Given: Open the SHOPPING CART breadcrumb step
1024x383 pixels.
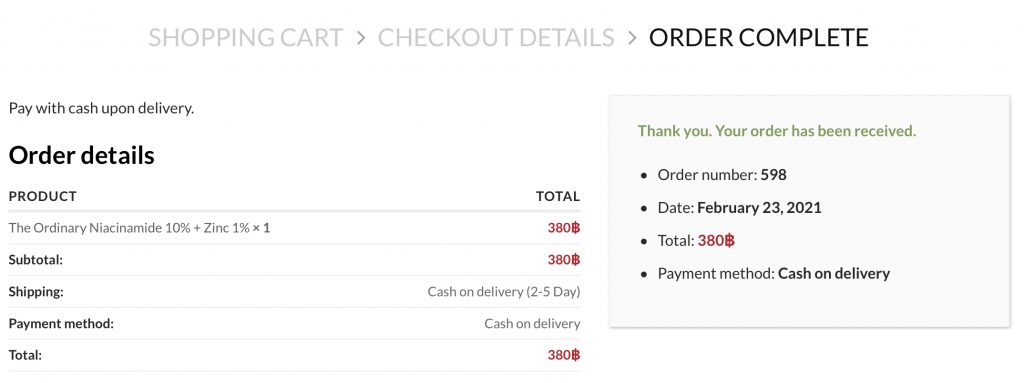Looking at the screenshot, I should [x=246, y=37].
